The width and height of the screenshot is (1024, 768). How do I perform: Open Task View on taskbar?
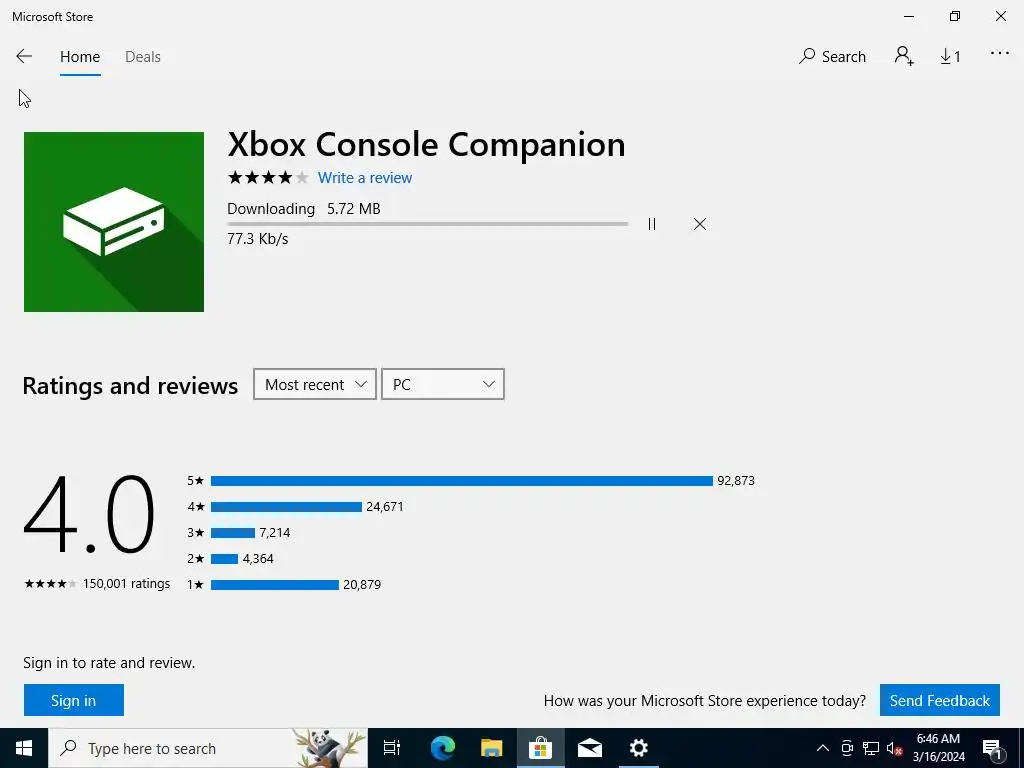[392, 748]
